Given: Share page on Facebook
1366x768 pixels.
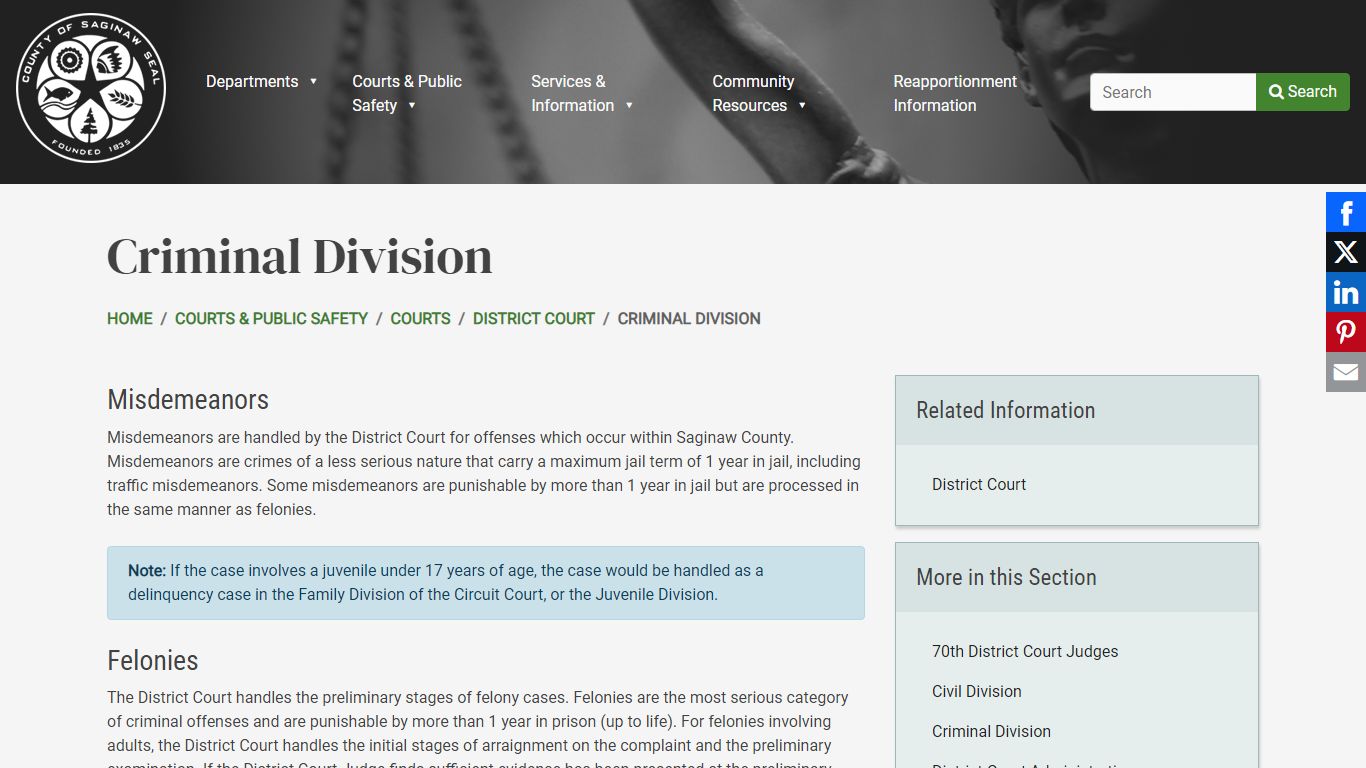Looking at the screenshot, I should pos(1346,212).
